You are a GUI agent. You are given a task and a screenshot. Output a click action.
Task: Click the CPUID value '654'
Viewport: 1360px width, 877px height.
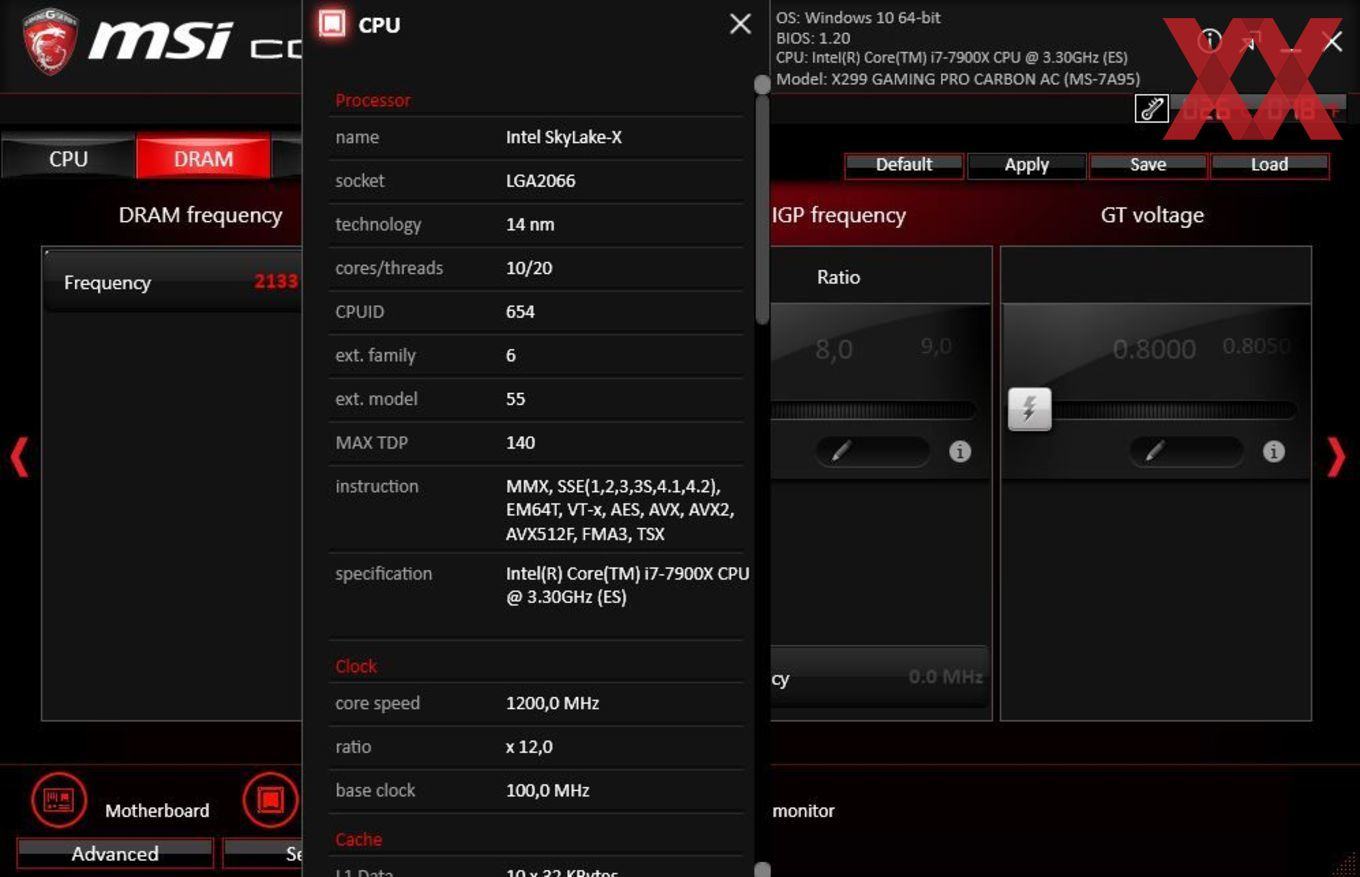click(520, 311)
